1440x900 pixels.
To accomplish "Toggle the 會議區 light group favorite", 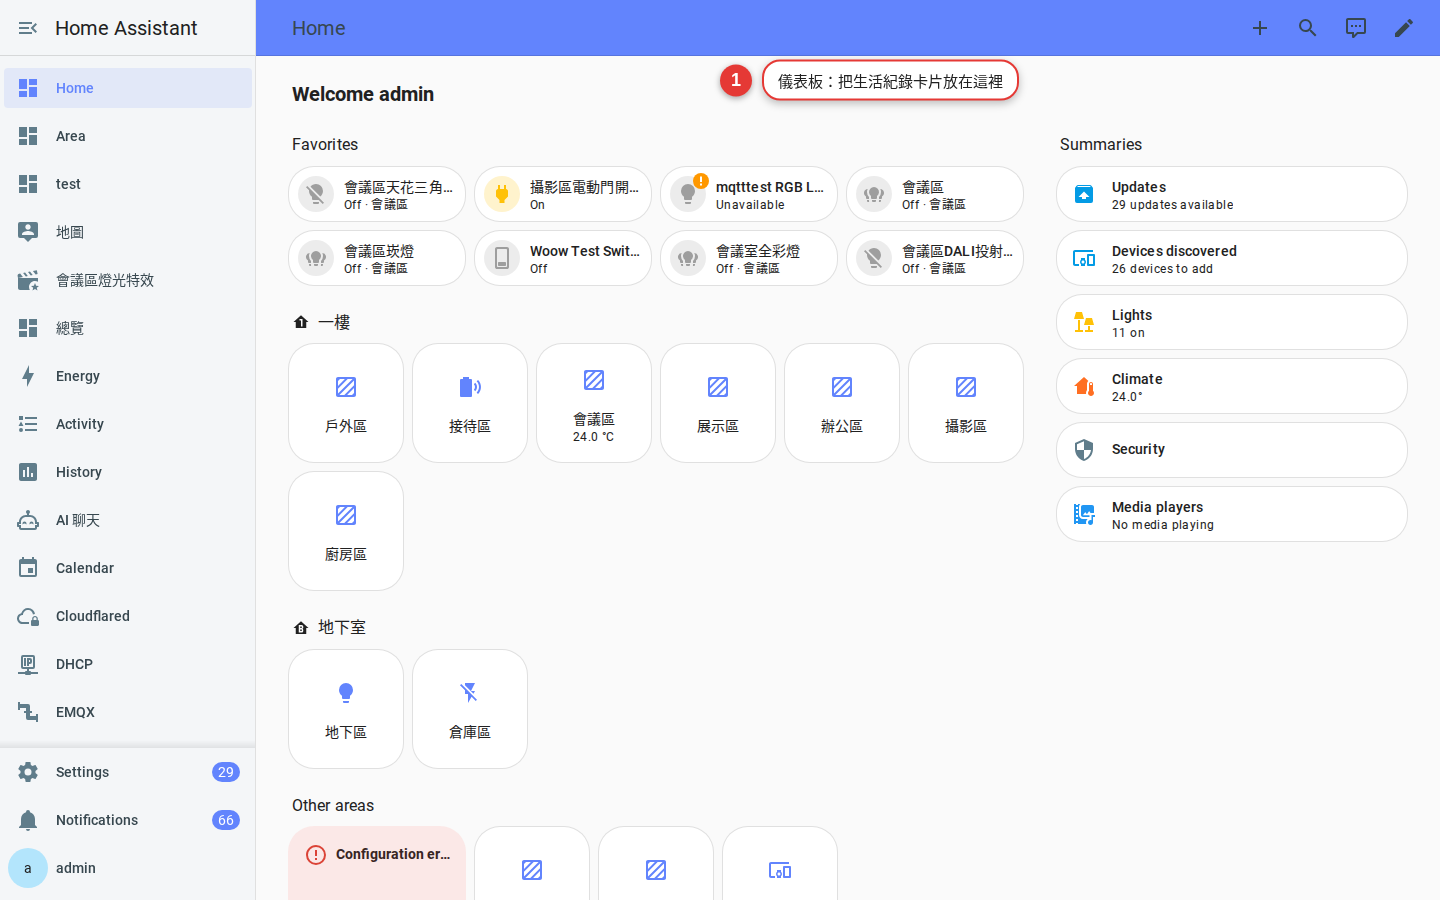I will pos(874,194).
